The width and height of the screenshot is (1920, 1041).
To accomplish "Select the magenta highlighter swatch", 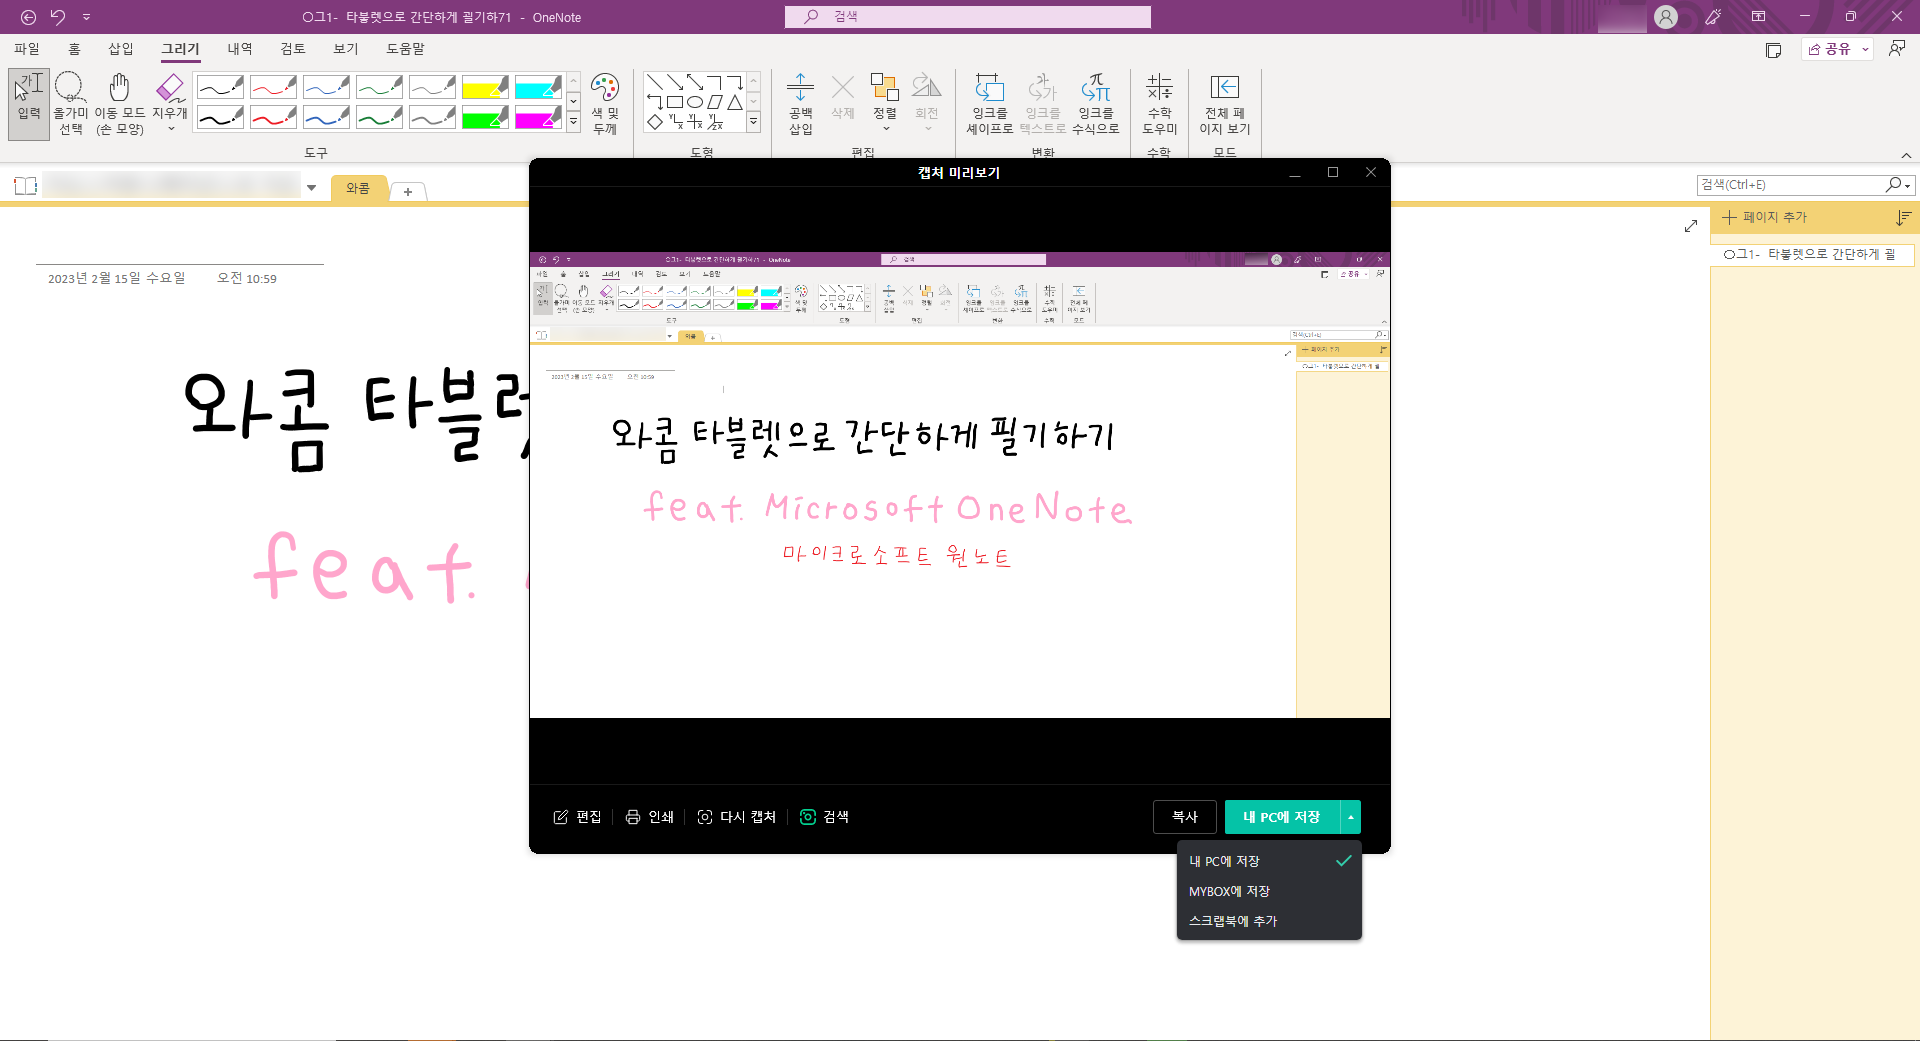I will 538,118.
